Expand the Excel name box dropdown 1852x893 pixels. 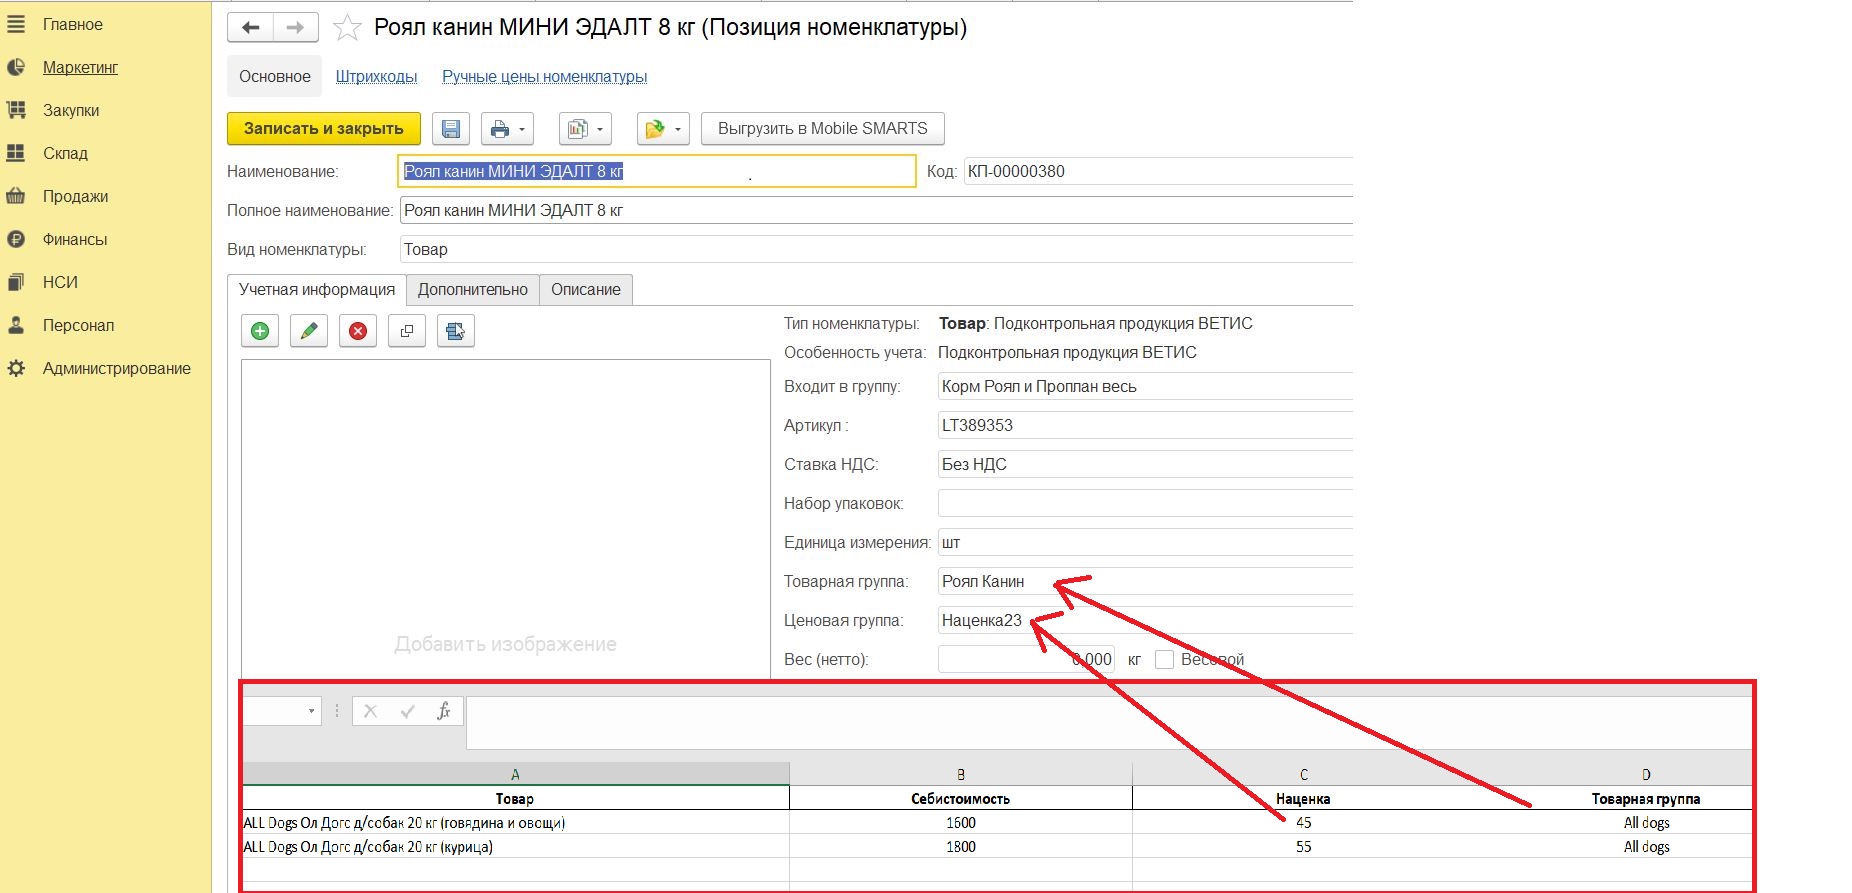coord(311,711)
